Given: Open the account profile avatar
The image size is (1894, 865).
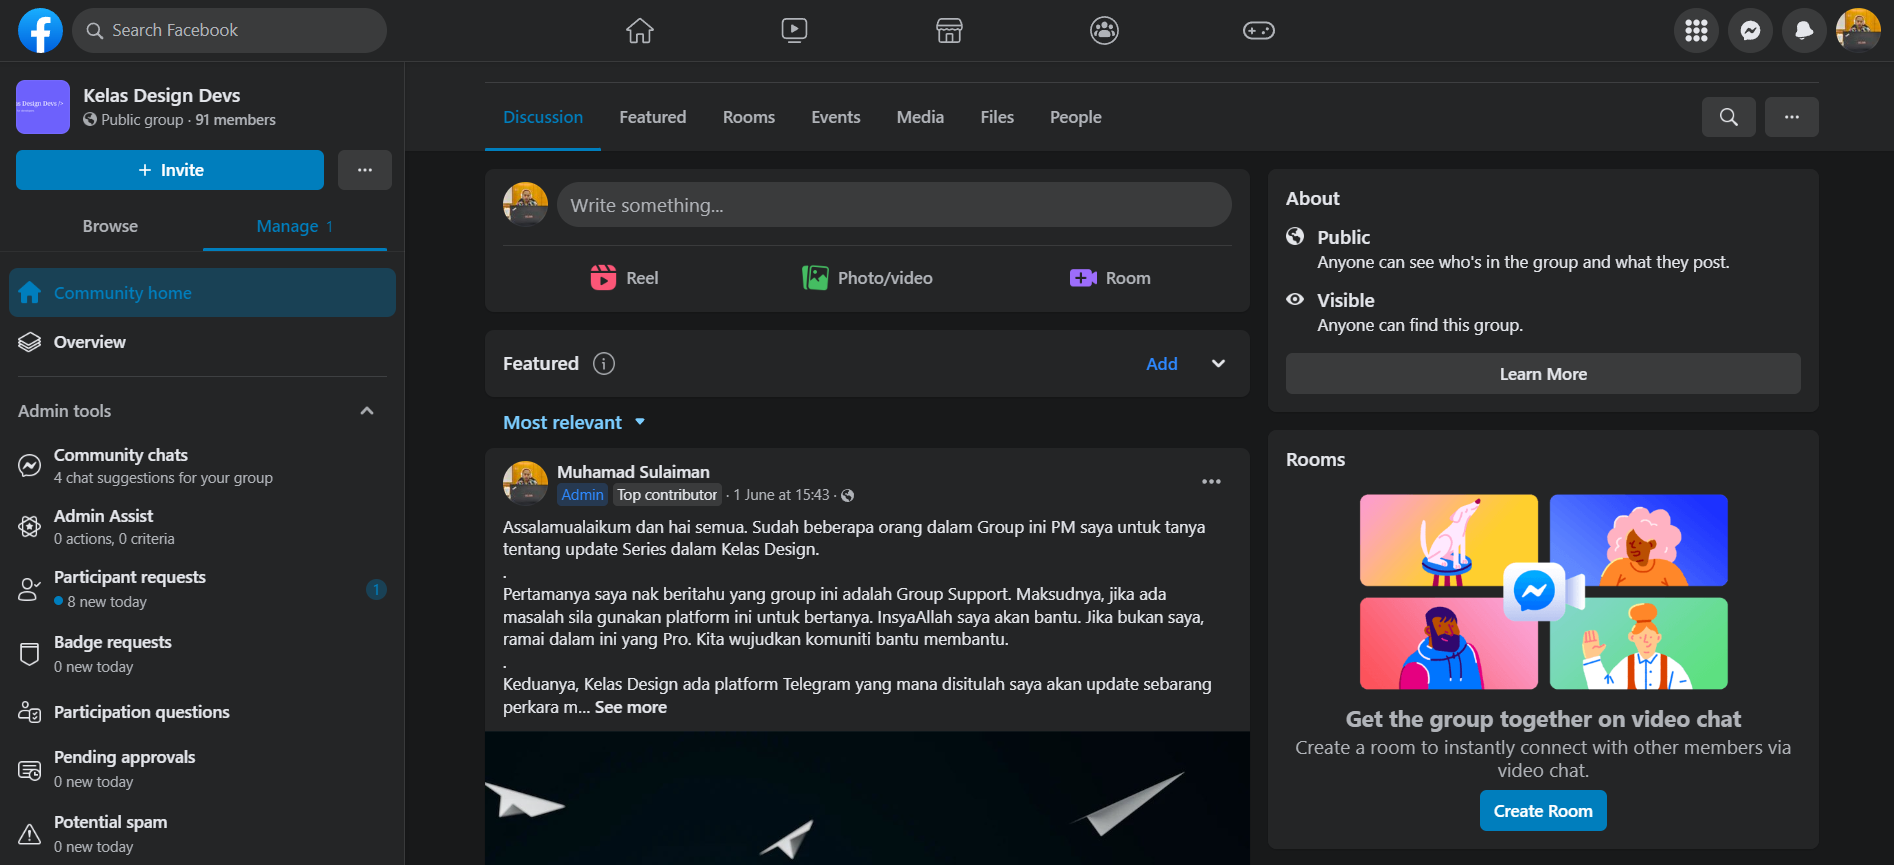Looking at the screenshot, I should coord(1858,31).
